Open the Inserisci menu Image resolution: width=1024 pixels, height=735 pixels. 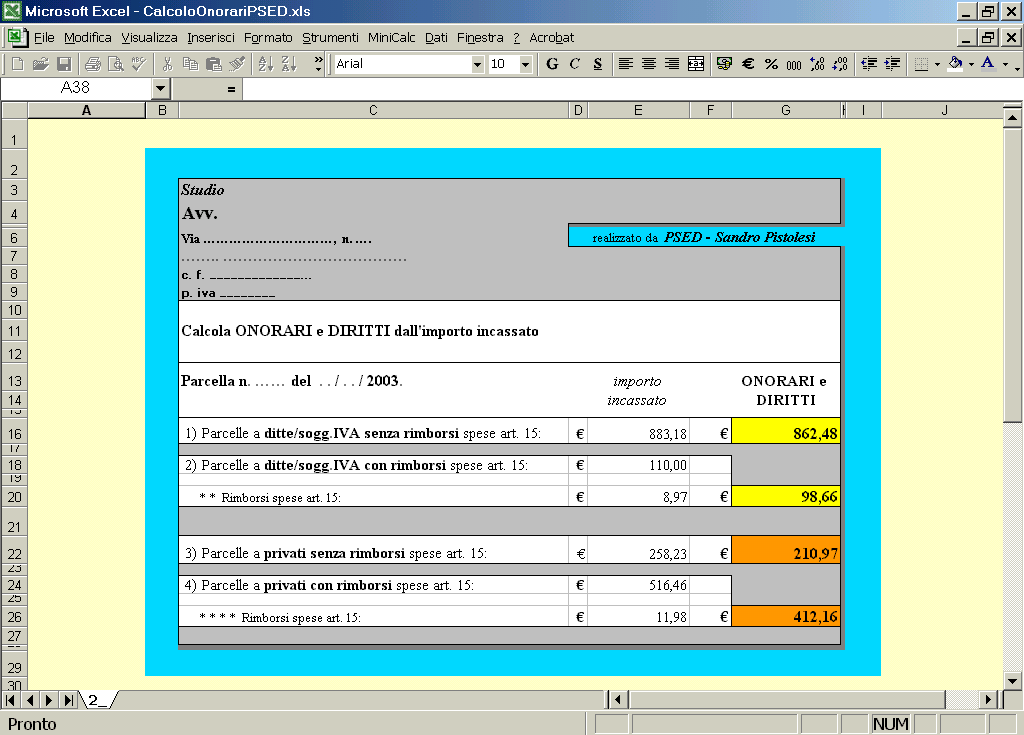coord(211,38)
